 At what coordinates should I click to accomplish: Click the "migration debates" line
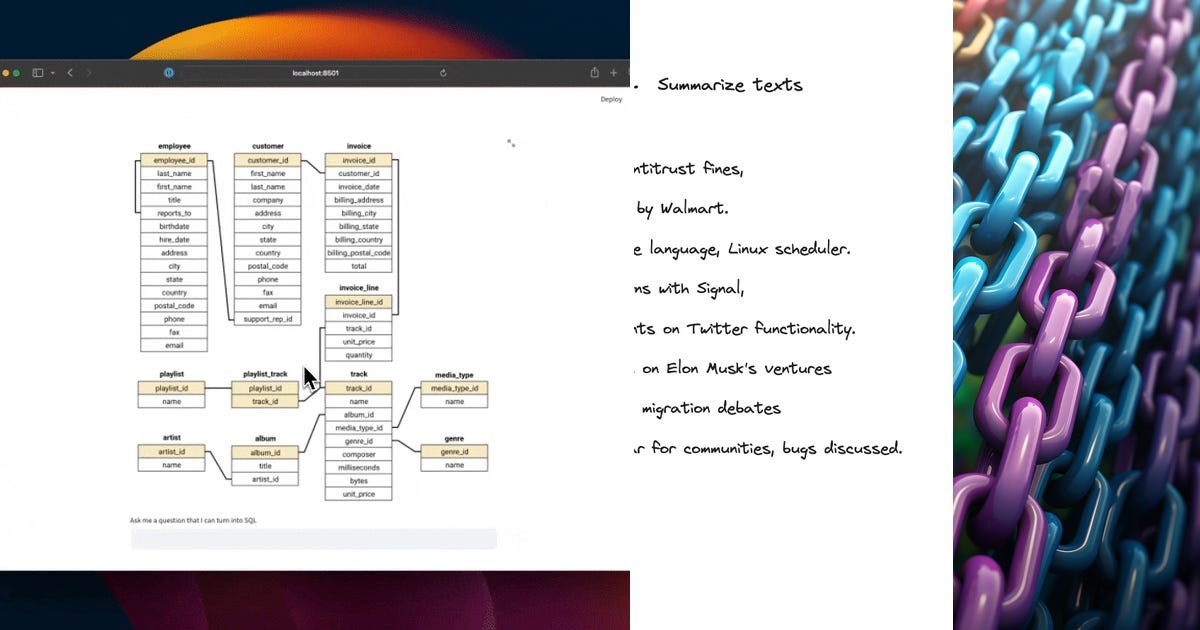pos(711,408)
